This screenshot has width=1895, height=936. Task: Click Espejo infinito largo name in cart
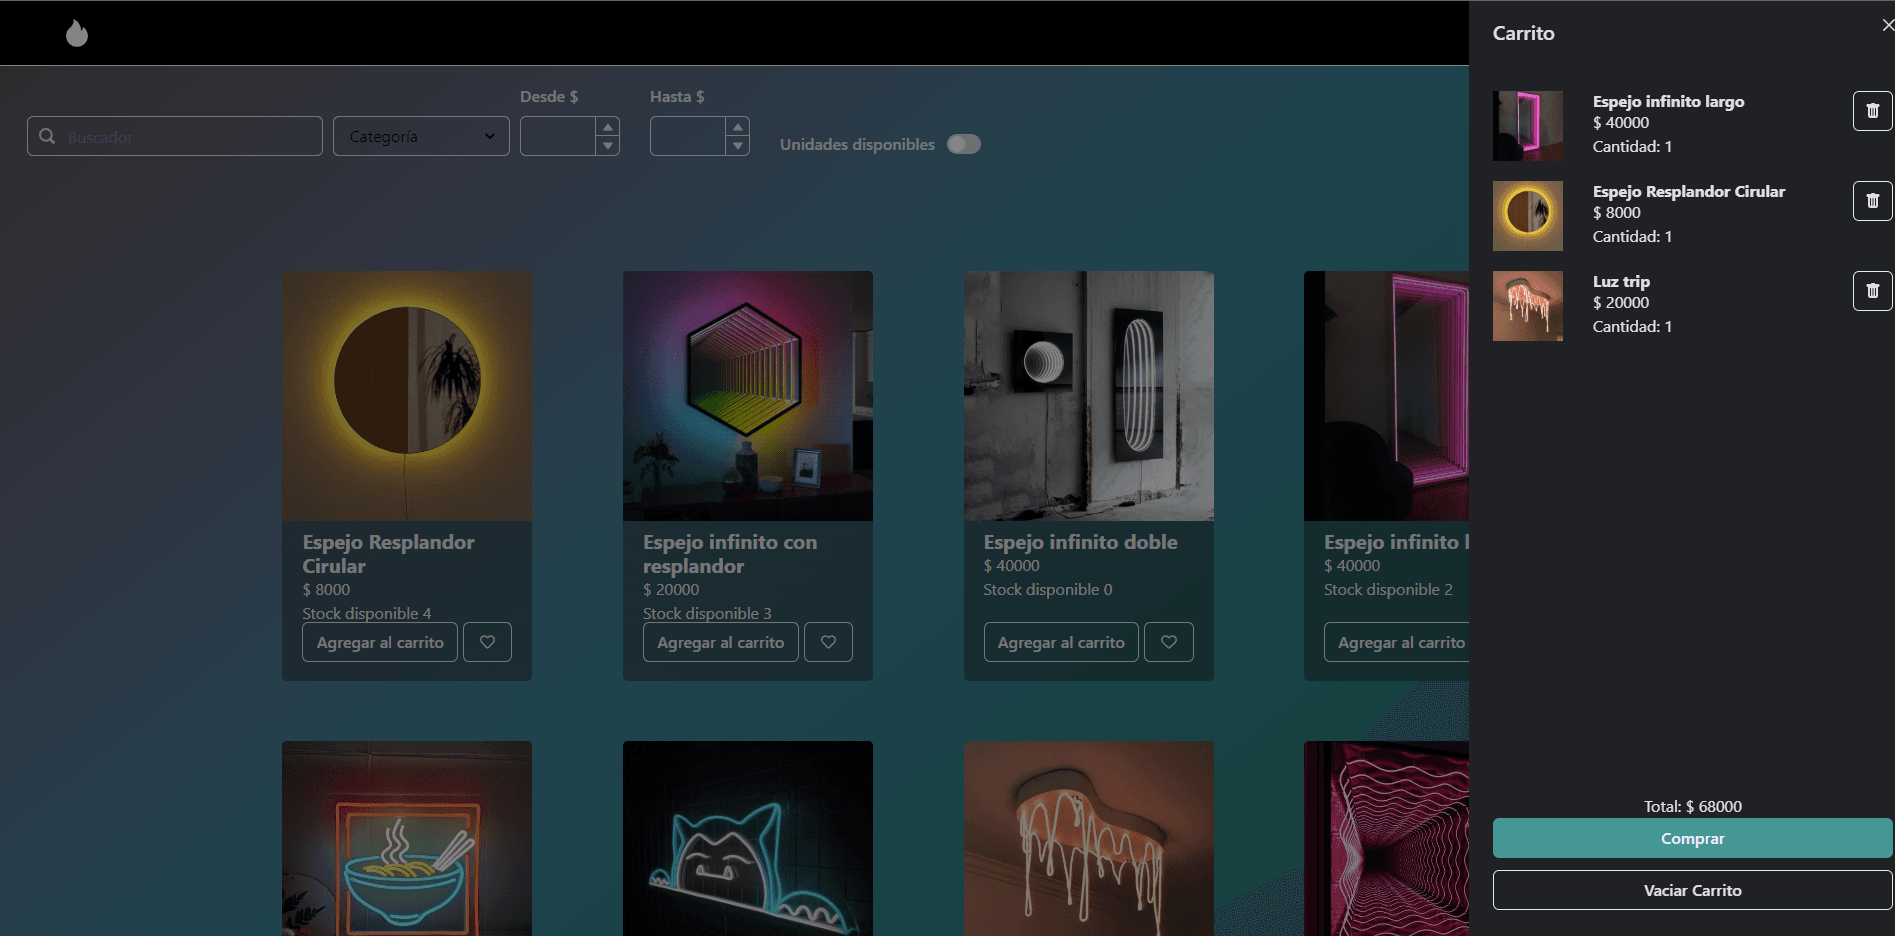(x=1668, y=101)
